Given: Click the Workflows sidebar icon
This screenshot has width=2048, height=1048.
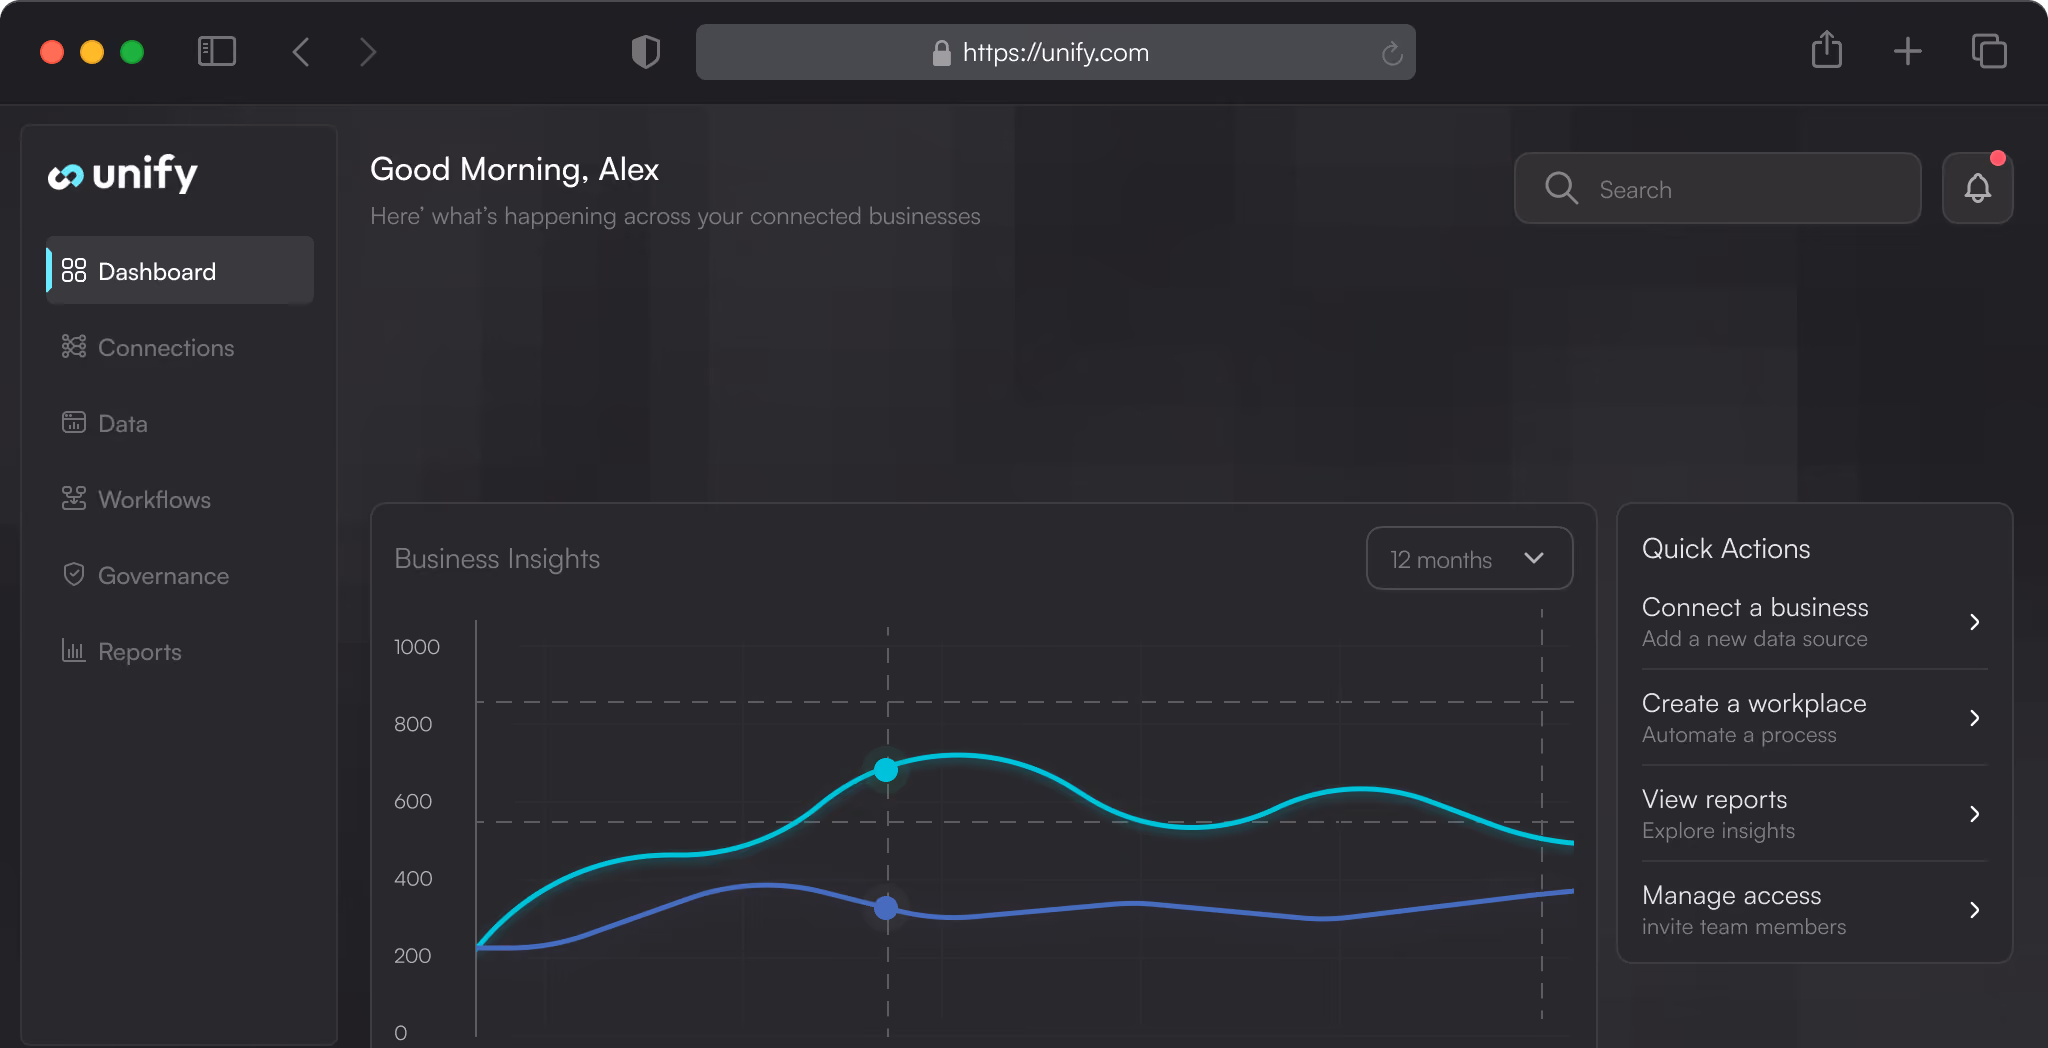Looking at the screenshot, I should pyautogui.click(x=74, y=499).
